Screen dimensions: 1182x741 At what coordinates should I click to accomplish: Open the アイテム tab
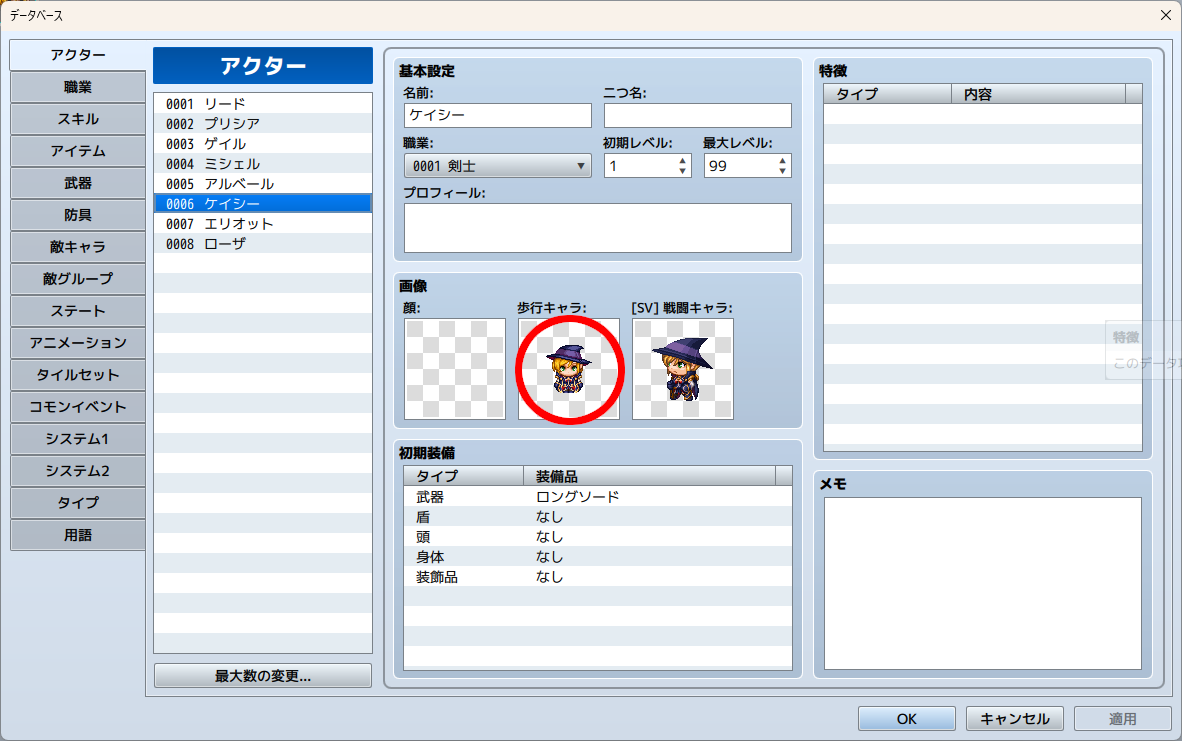tap(78, 151)
